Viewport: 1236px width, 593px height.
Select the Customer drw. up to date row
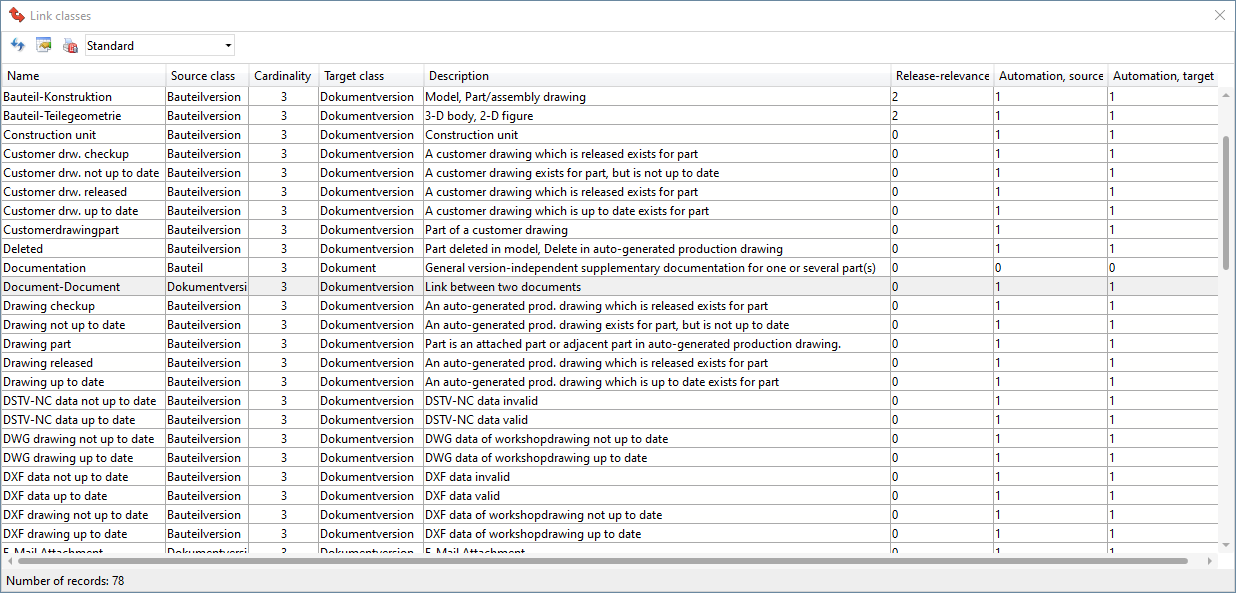[610, 211]
